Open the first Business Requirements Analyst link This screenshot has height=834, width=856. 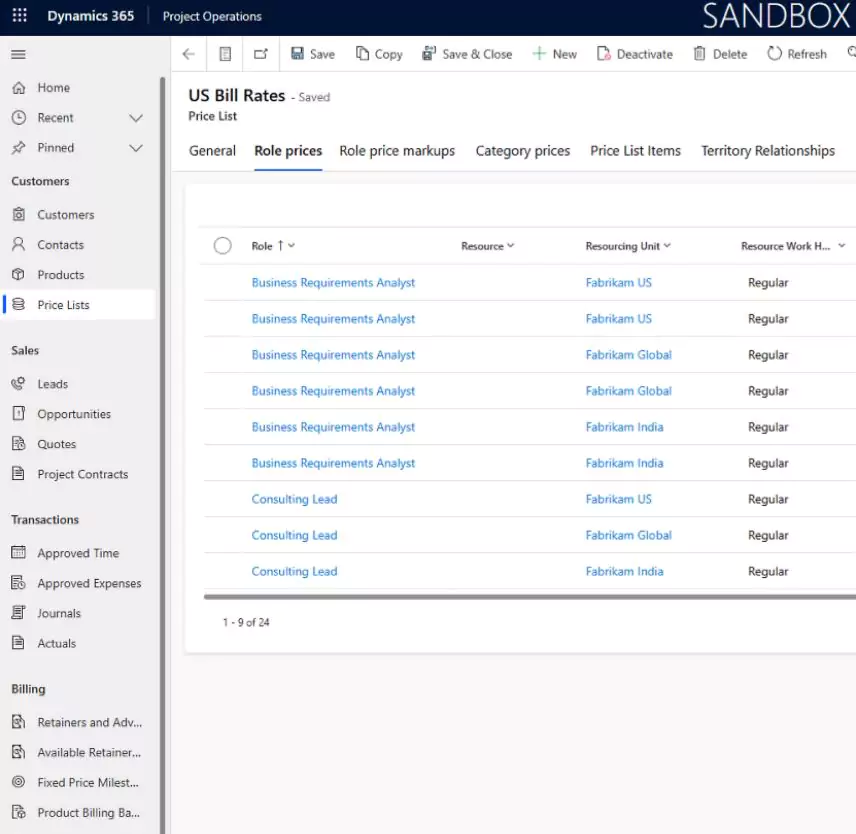pyautogui.click(x=333, y=283)
